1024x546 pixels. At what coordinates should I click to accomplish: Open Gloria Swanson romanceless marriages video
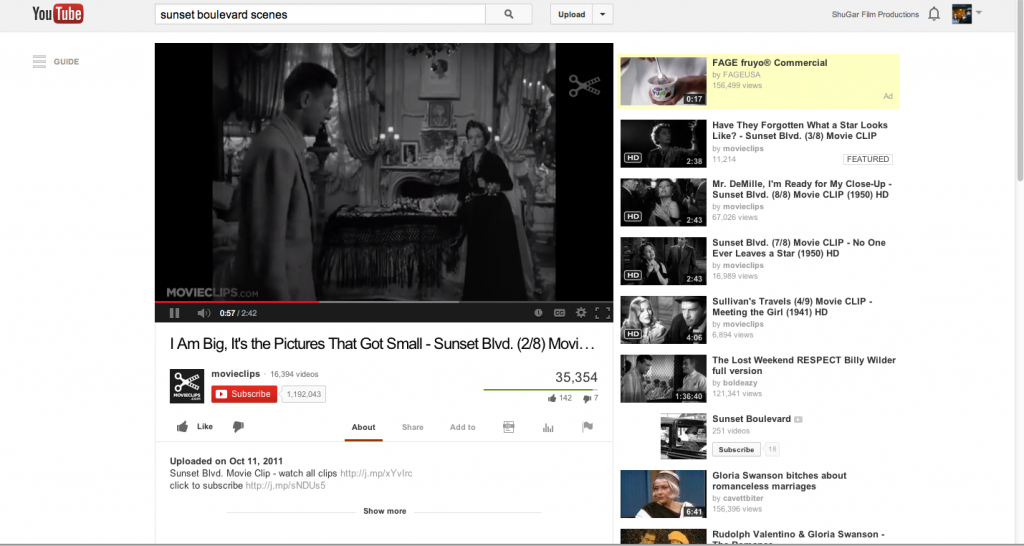(x=779, y=481)
